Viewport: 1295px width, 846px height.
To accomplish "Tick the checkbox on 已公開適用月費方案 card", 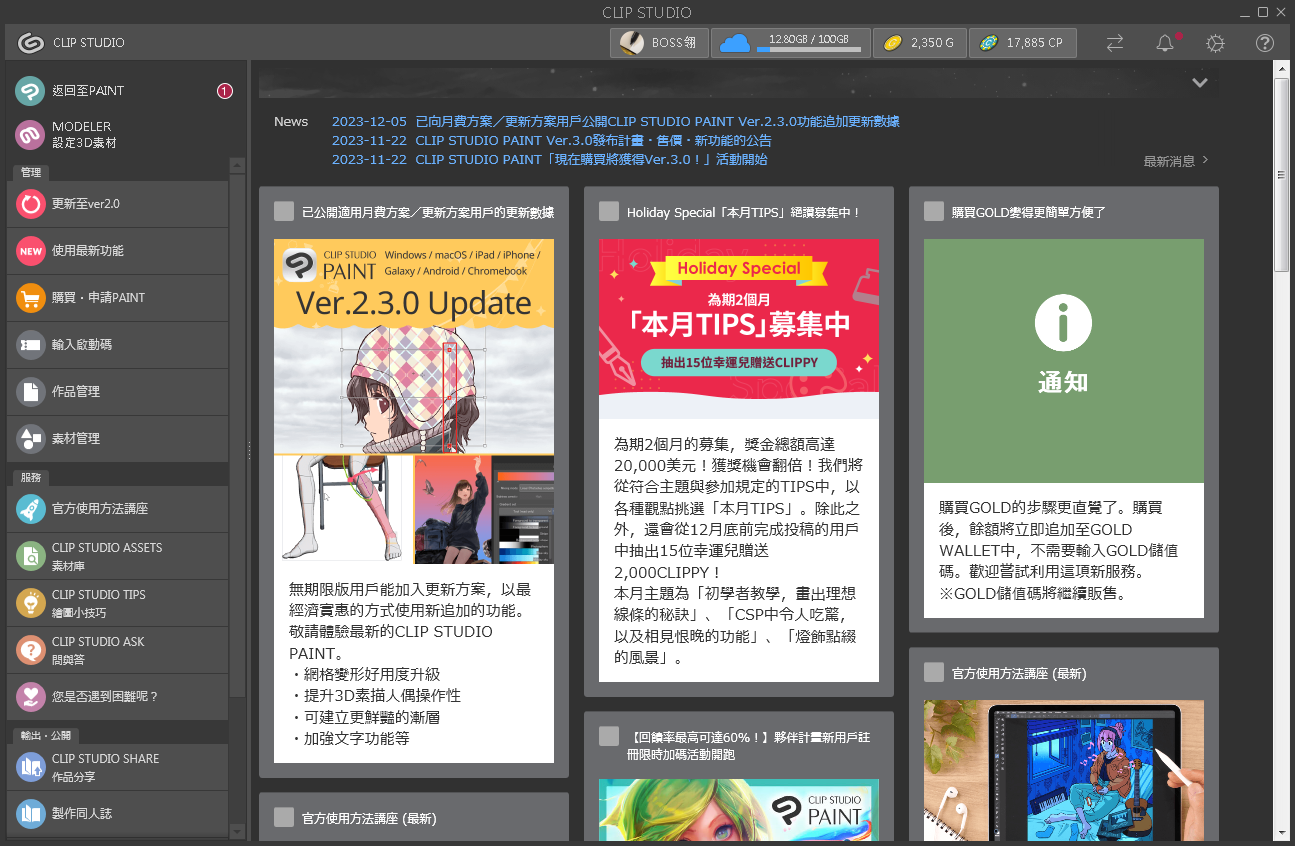I will point(284,212).
